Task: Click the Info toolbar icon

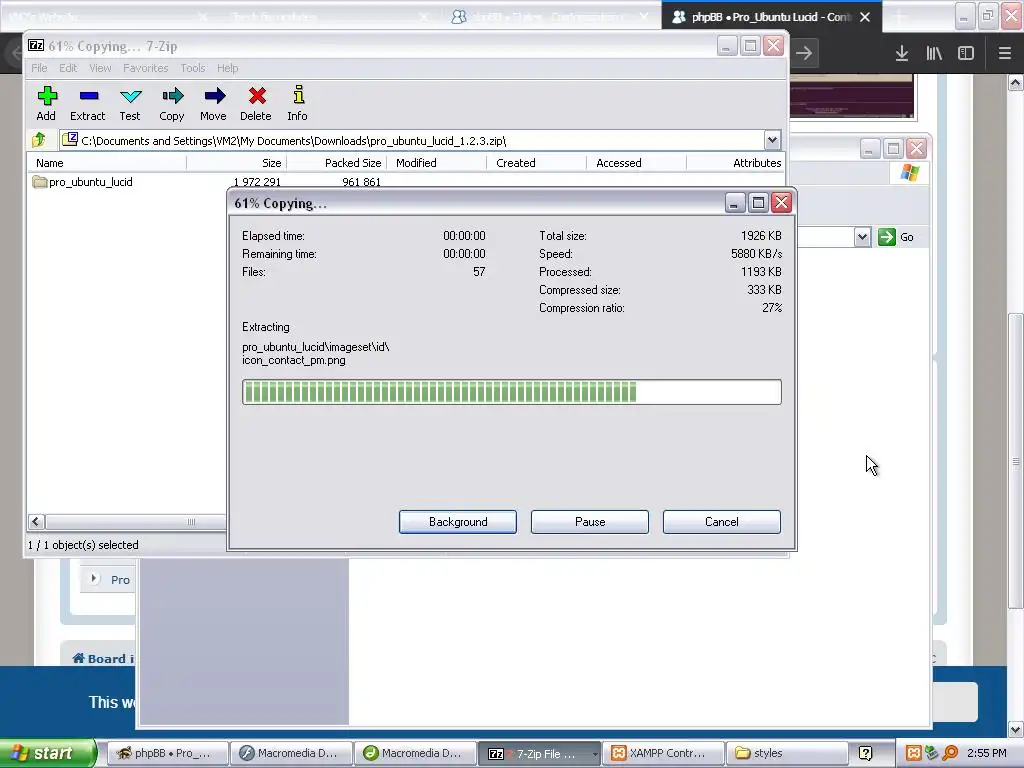Action: [298, 103]
